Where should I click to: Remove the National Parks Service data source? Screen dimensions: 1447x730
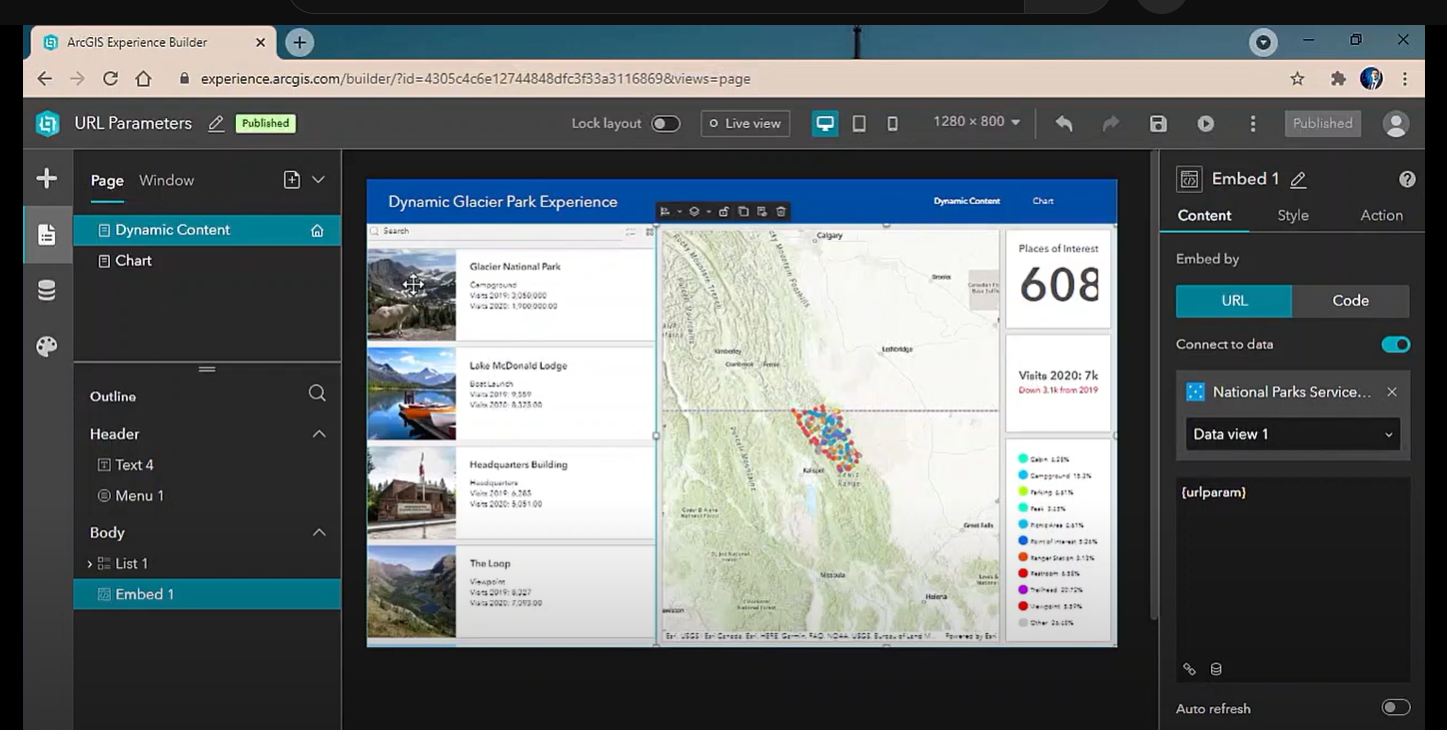[1392, 392]
